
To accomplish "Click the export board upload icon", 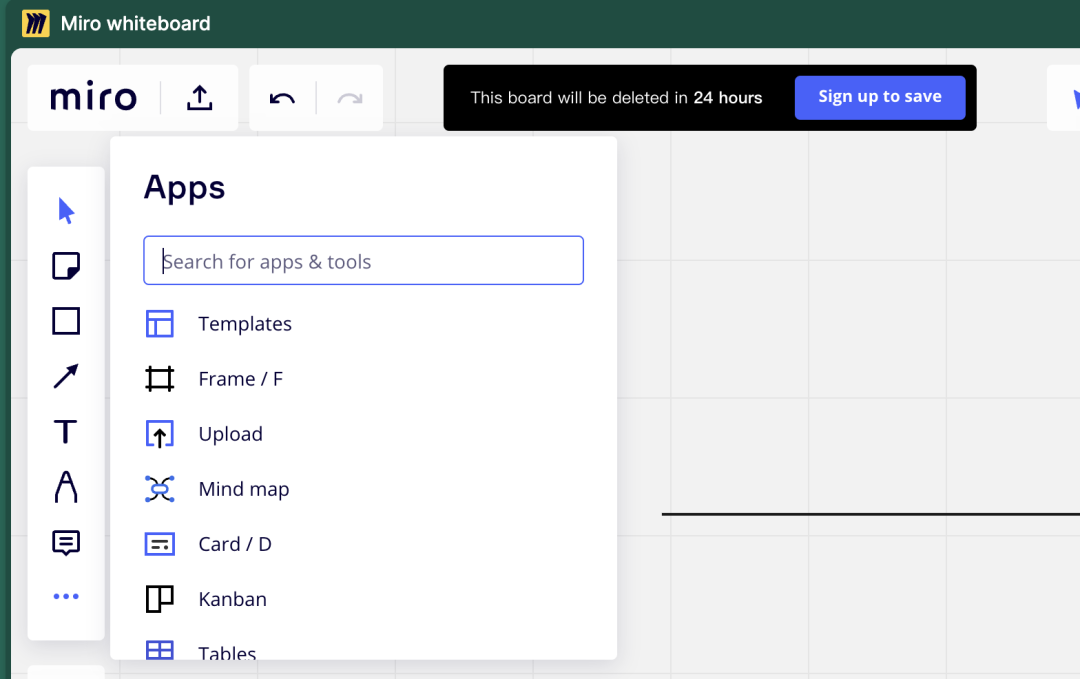I will (x=200, y=98).
